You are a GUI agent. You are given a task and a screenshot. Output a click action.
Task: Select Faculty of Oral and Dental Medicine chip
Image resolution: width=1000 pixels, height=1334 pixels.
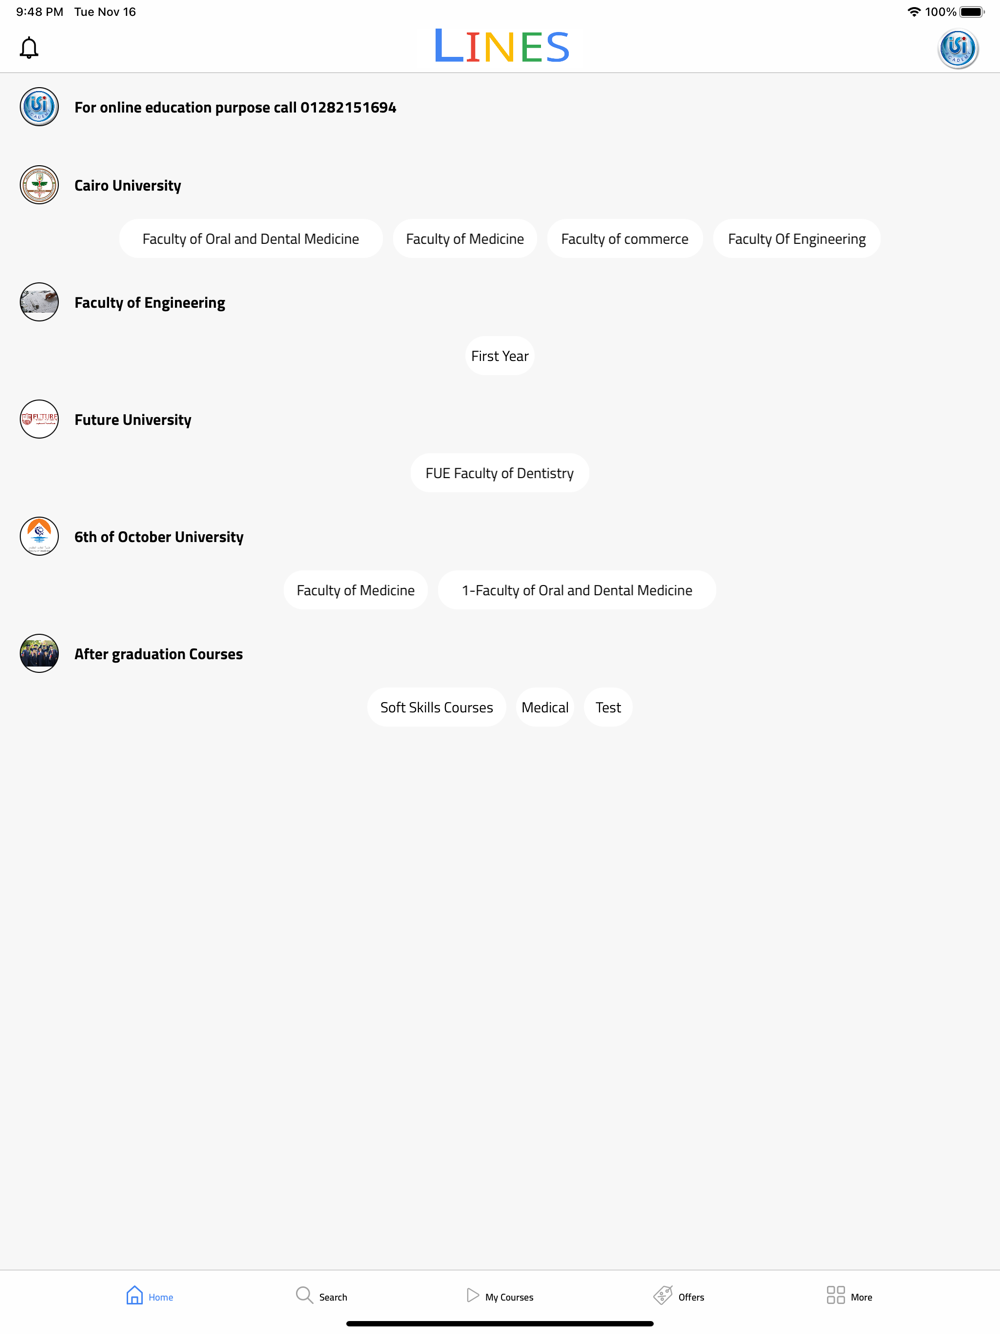point(251,239)
